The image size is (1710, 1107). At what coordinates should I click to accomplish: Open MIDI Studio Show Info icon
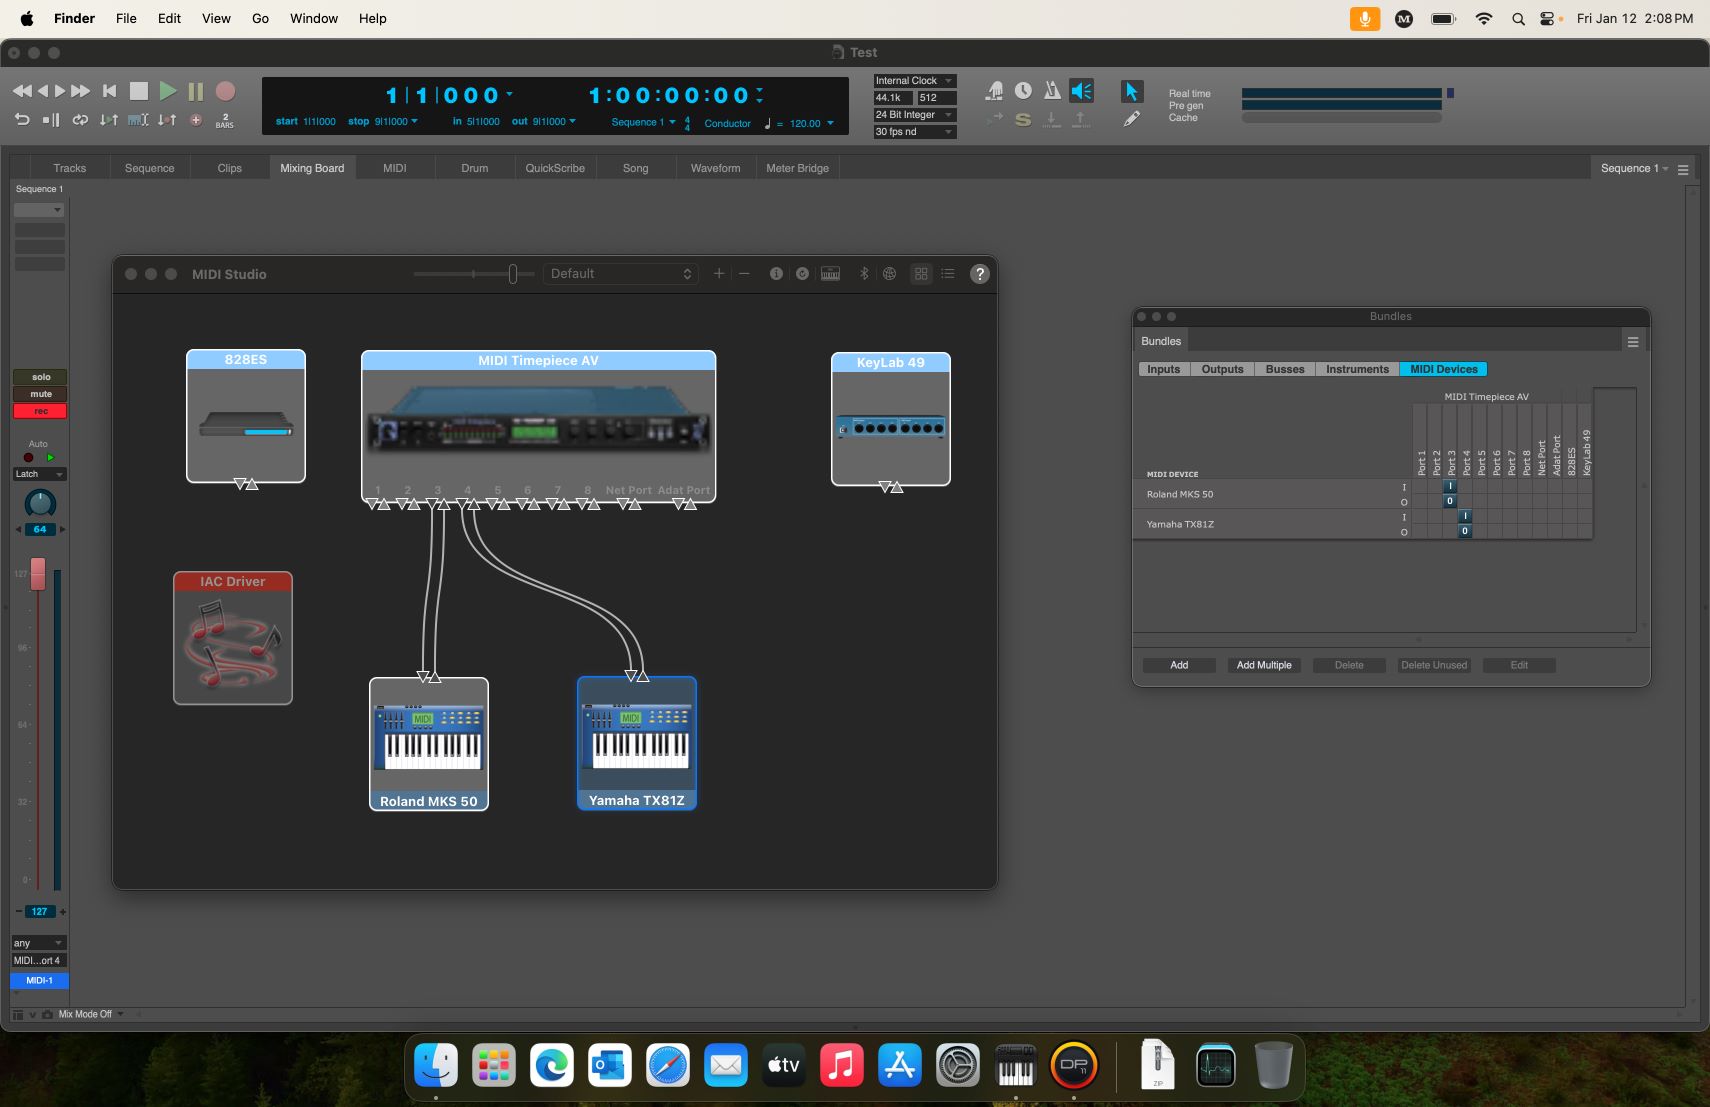pos(776,273)
